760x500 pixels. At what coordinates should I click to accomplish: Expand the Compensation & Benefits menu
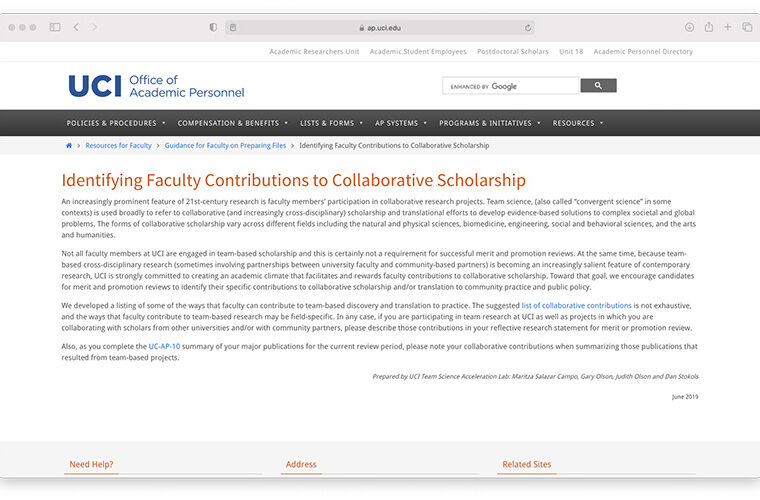pyautogui.click(x=232, y=123)
